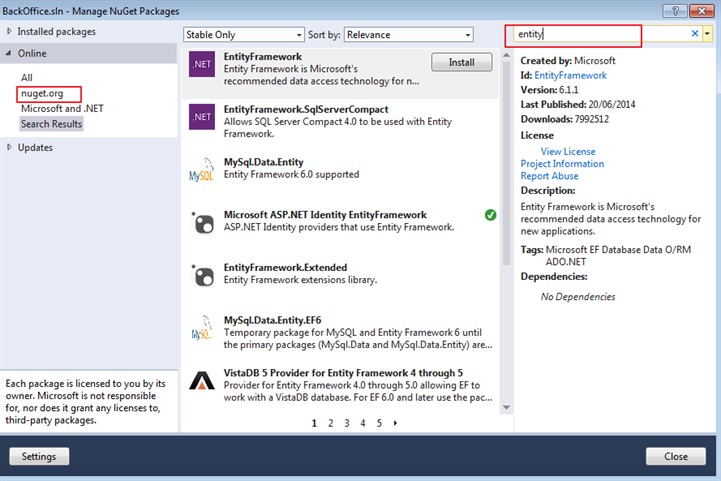Click the package list scrollbar down arrow
Screen dimensions: 721x481
pos(506,407)
